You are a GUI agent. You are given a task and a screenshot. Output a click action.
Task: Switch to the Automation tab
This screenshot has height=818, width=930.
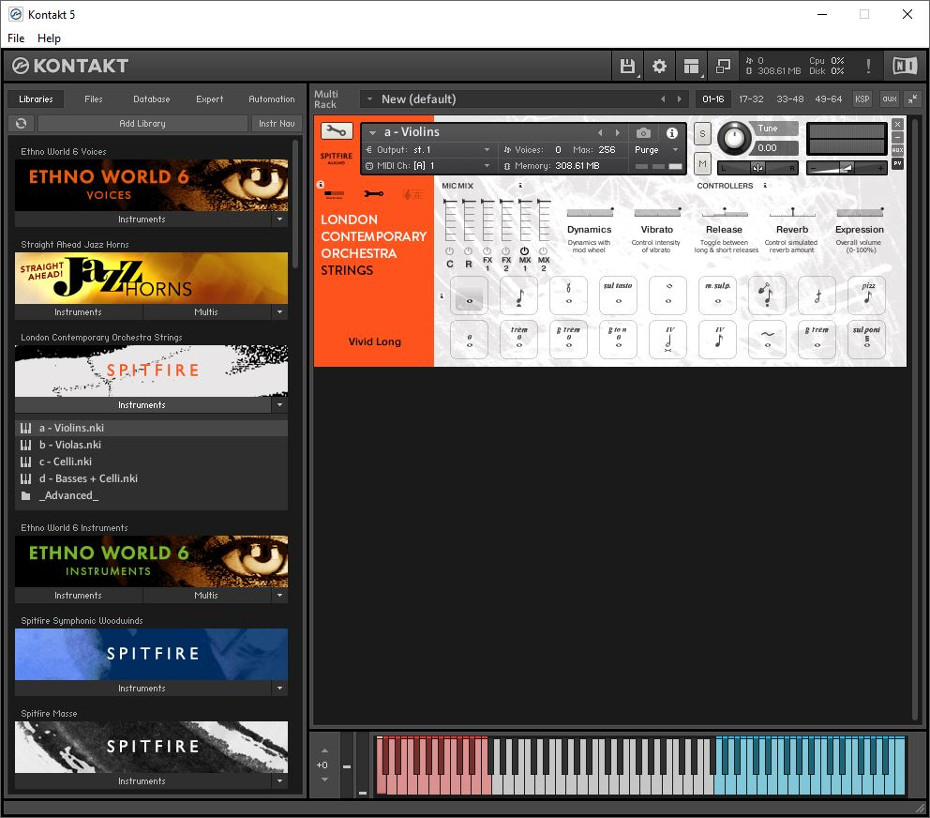271,99
